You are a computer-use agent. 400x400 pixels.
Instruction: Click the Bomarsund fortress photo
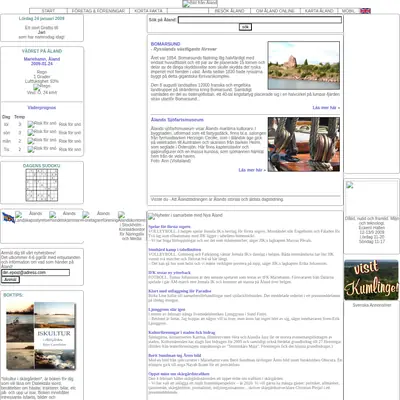[x=304, y=65]
